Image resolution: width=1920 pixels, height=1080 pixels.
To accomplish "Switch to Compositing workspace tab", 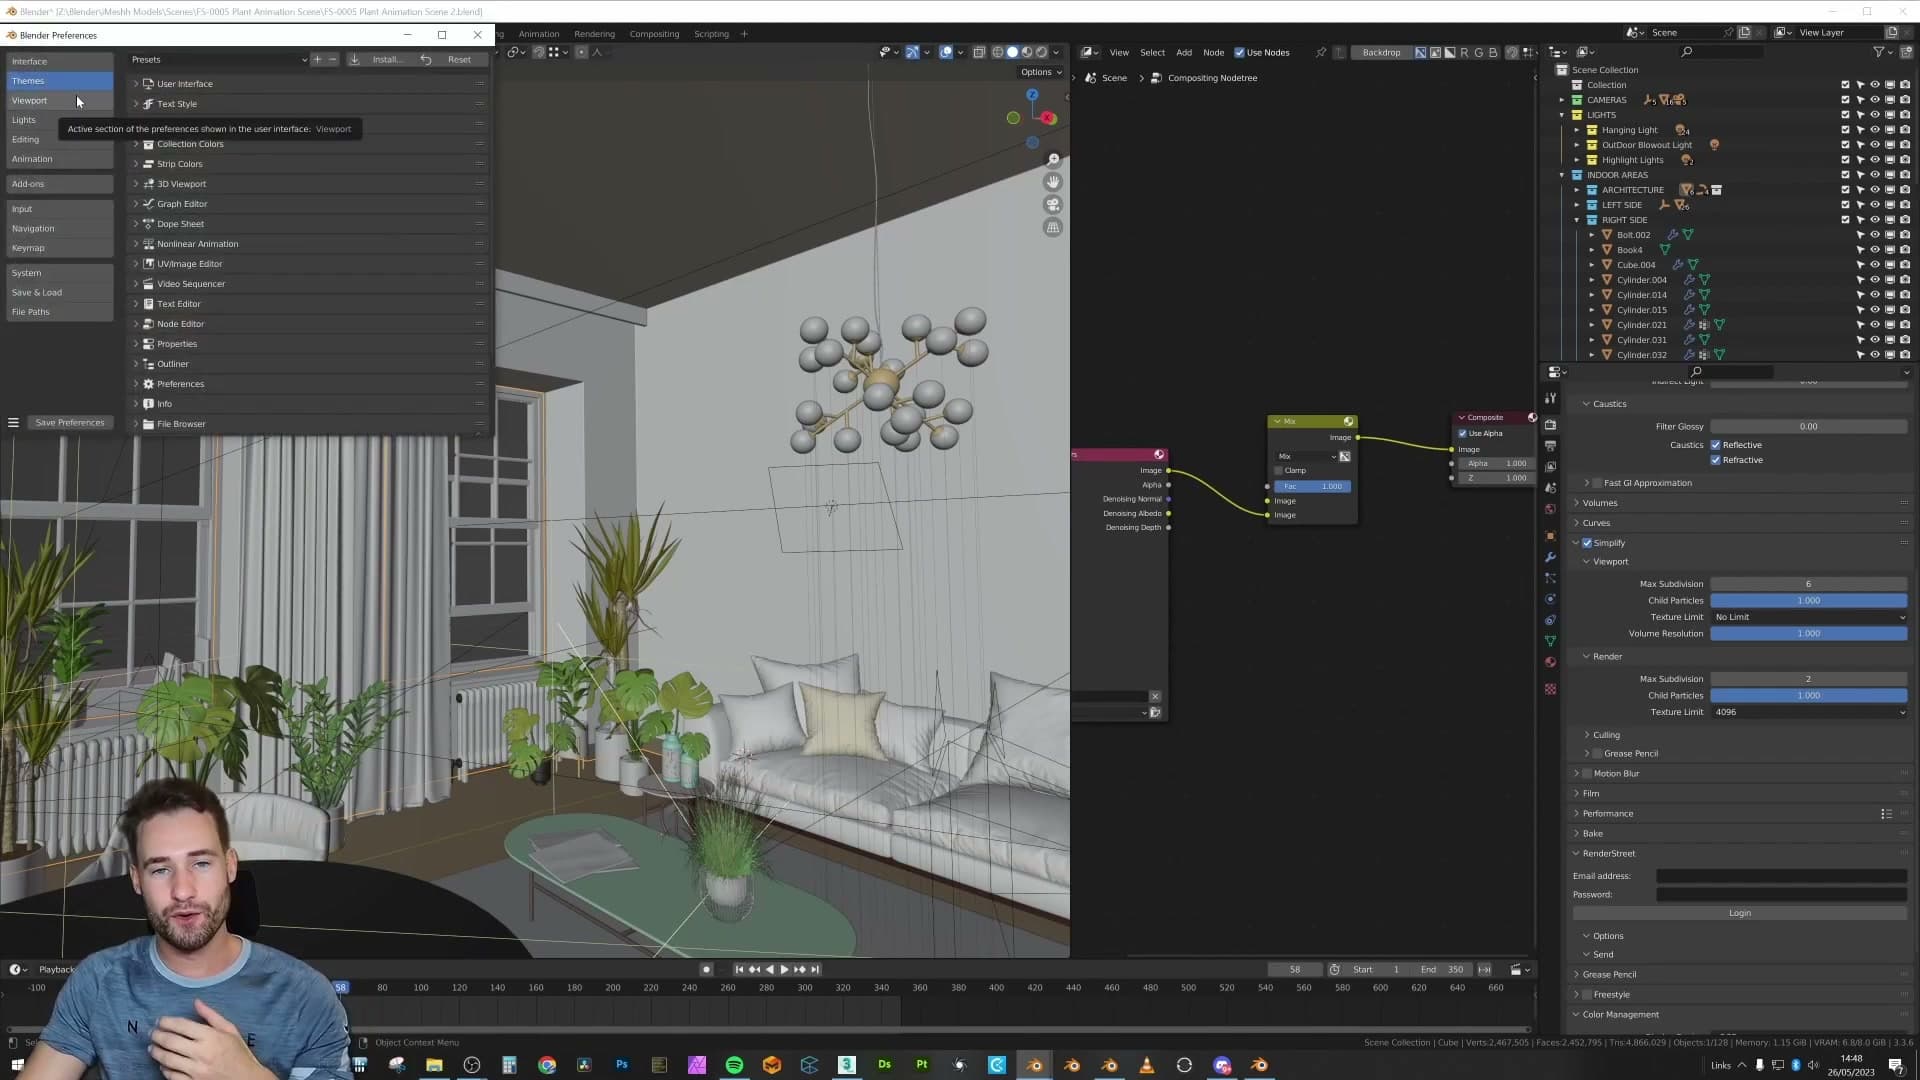I will click(x=654, y=34).
